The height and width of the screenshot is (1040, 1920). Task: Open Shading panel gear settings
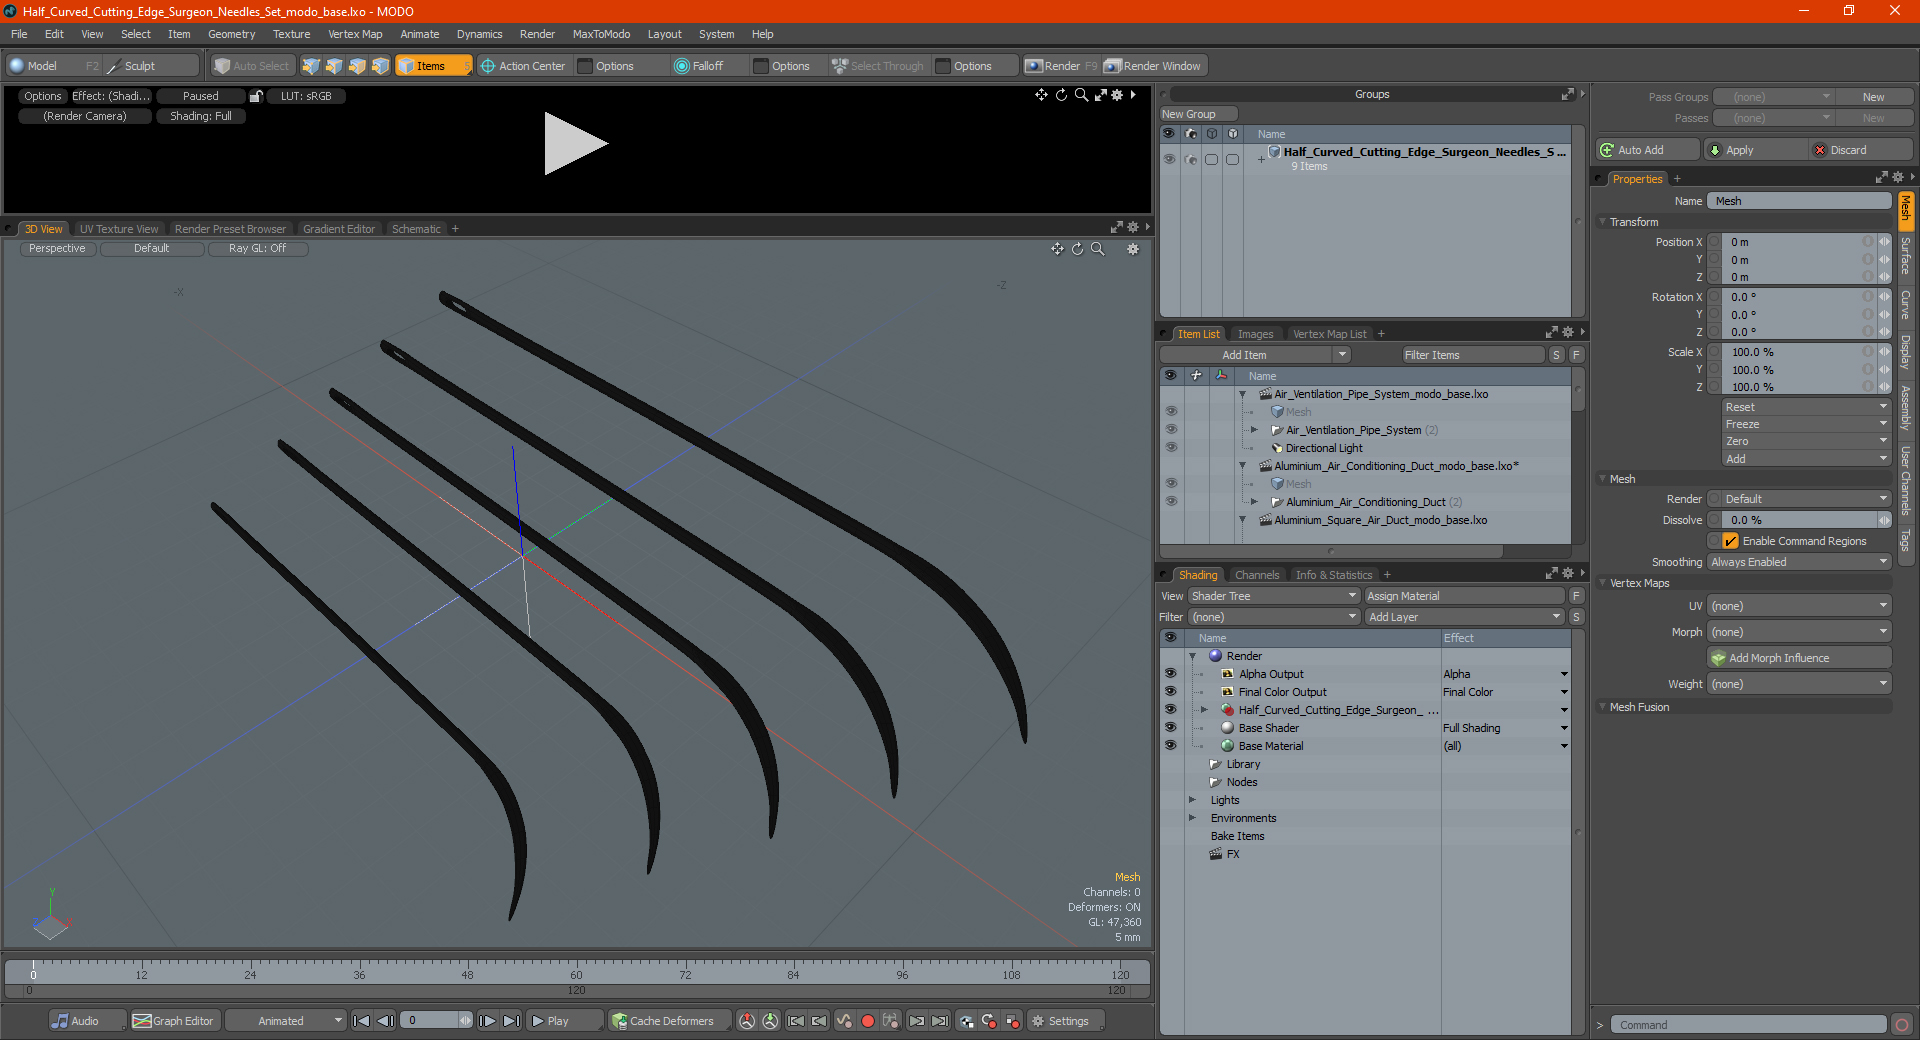[1568, 573]
